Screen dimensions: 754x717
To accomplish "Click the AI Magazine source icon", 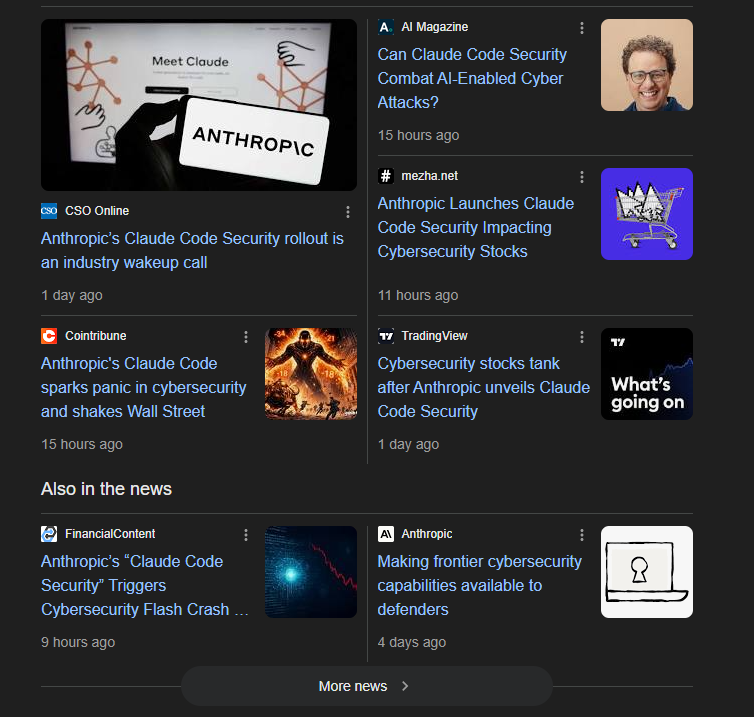I will [386, 27].
